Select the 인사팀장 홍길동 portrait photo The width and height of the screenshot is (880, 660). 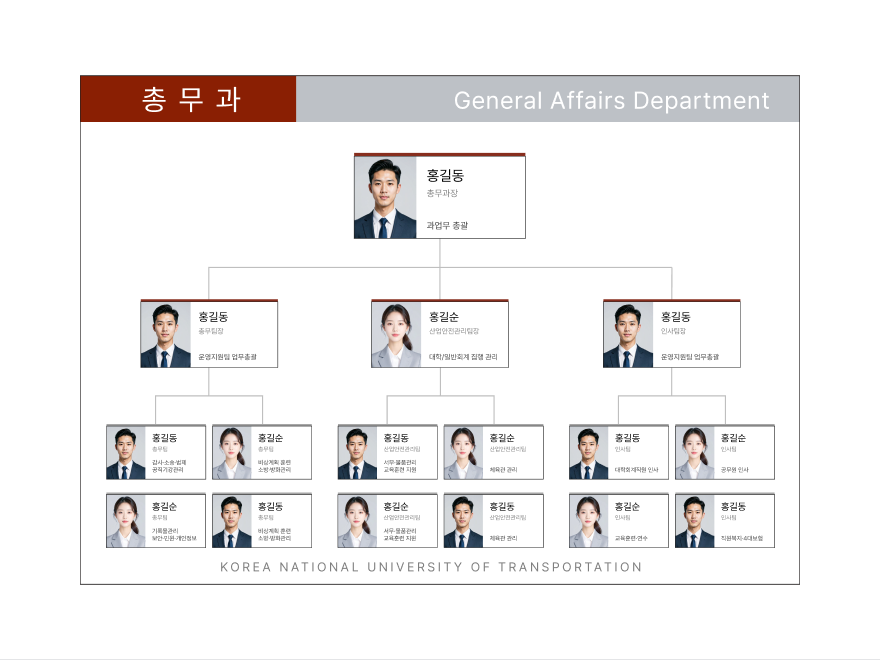[628, 335]
